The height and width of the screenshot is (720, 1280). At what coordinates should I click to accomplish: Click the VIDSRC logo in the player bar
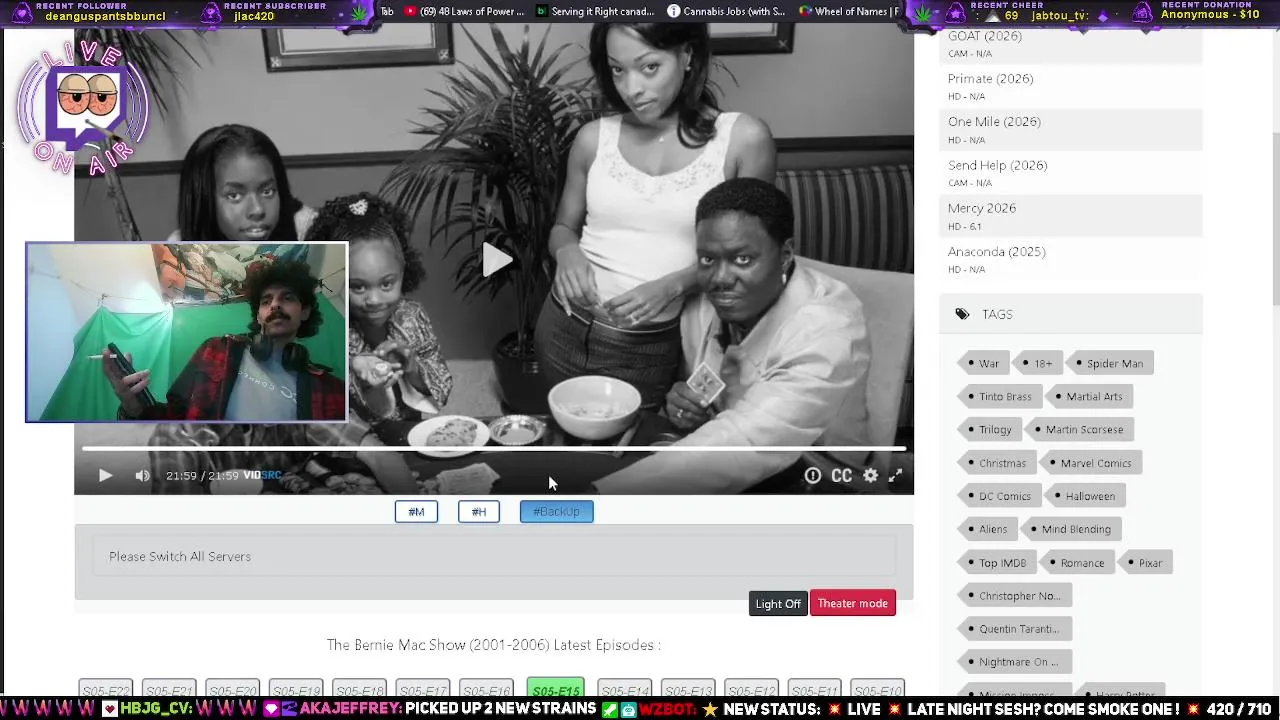[x=262, y=475]
